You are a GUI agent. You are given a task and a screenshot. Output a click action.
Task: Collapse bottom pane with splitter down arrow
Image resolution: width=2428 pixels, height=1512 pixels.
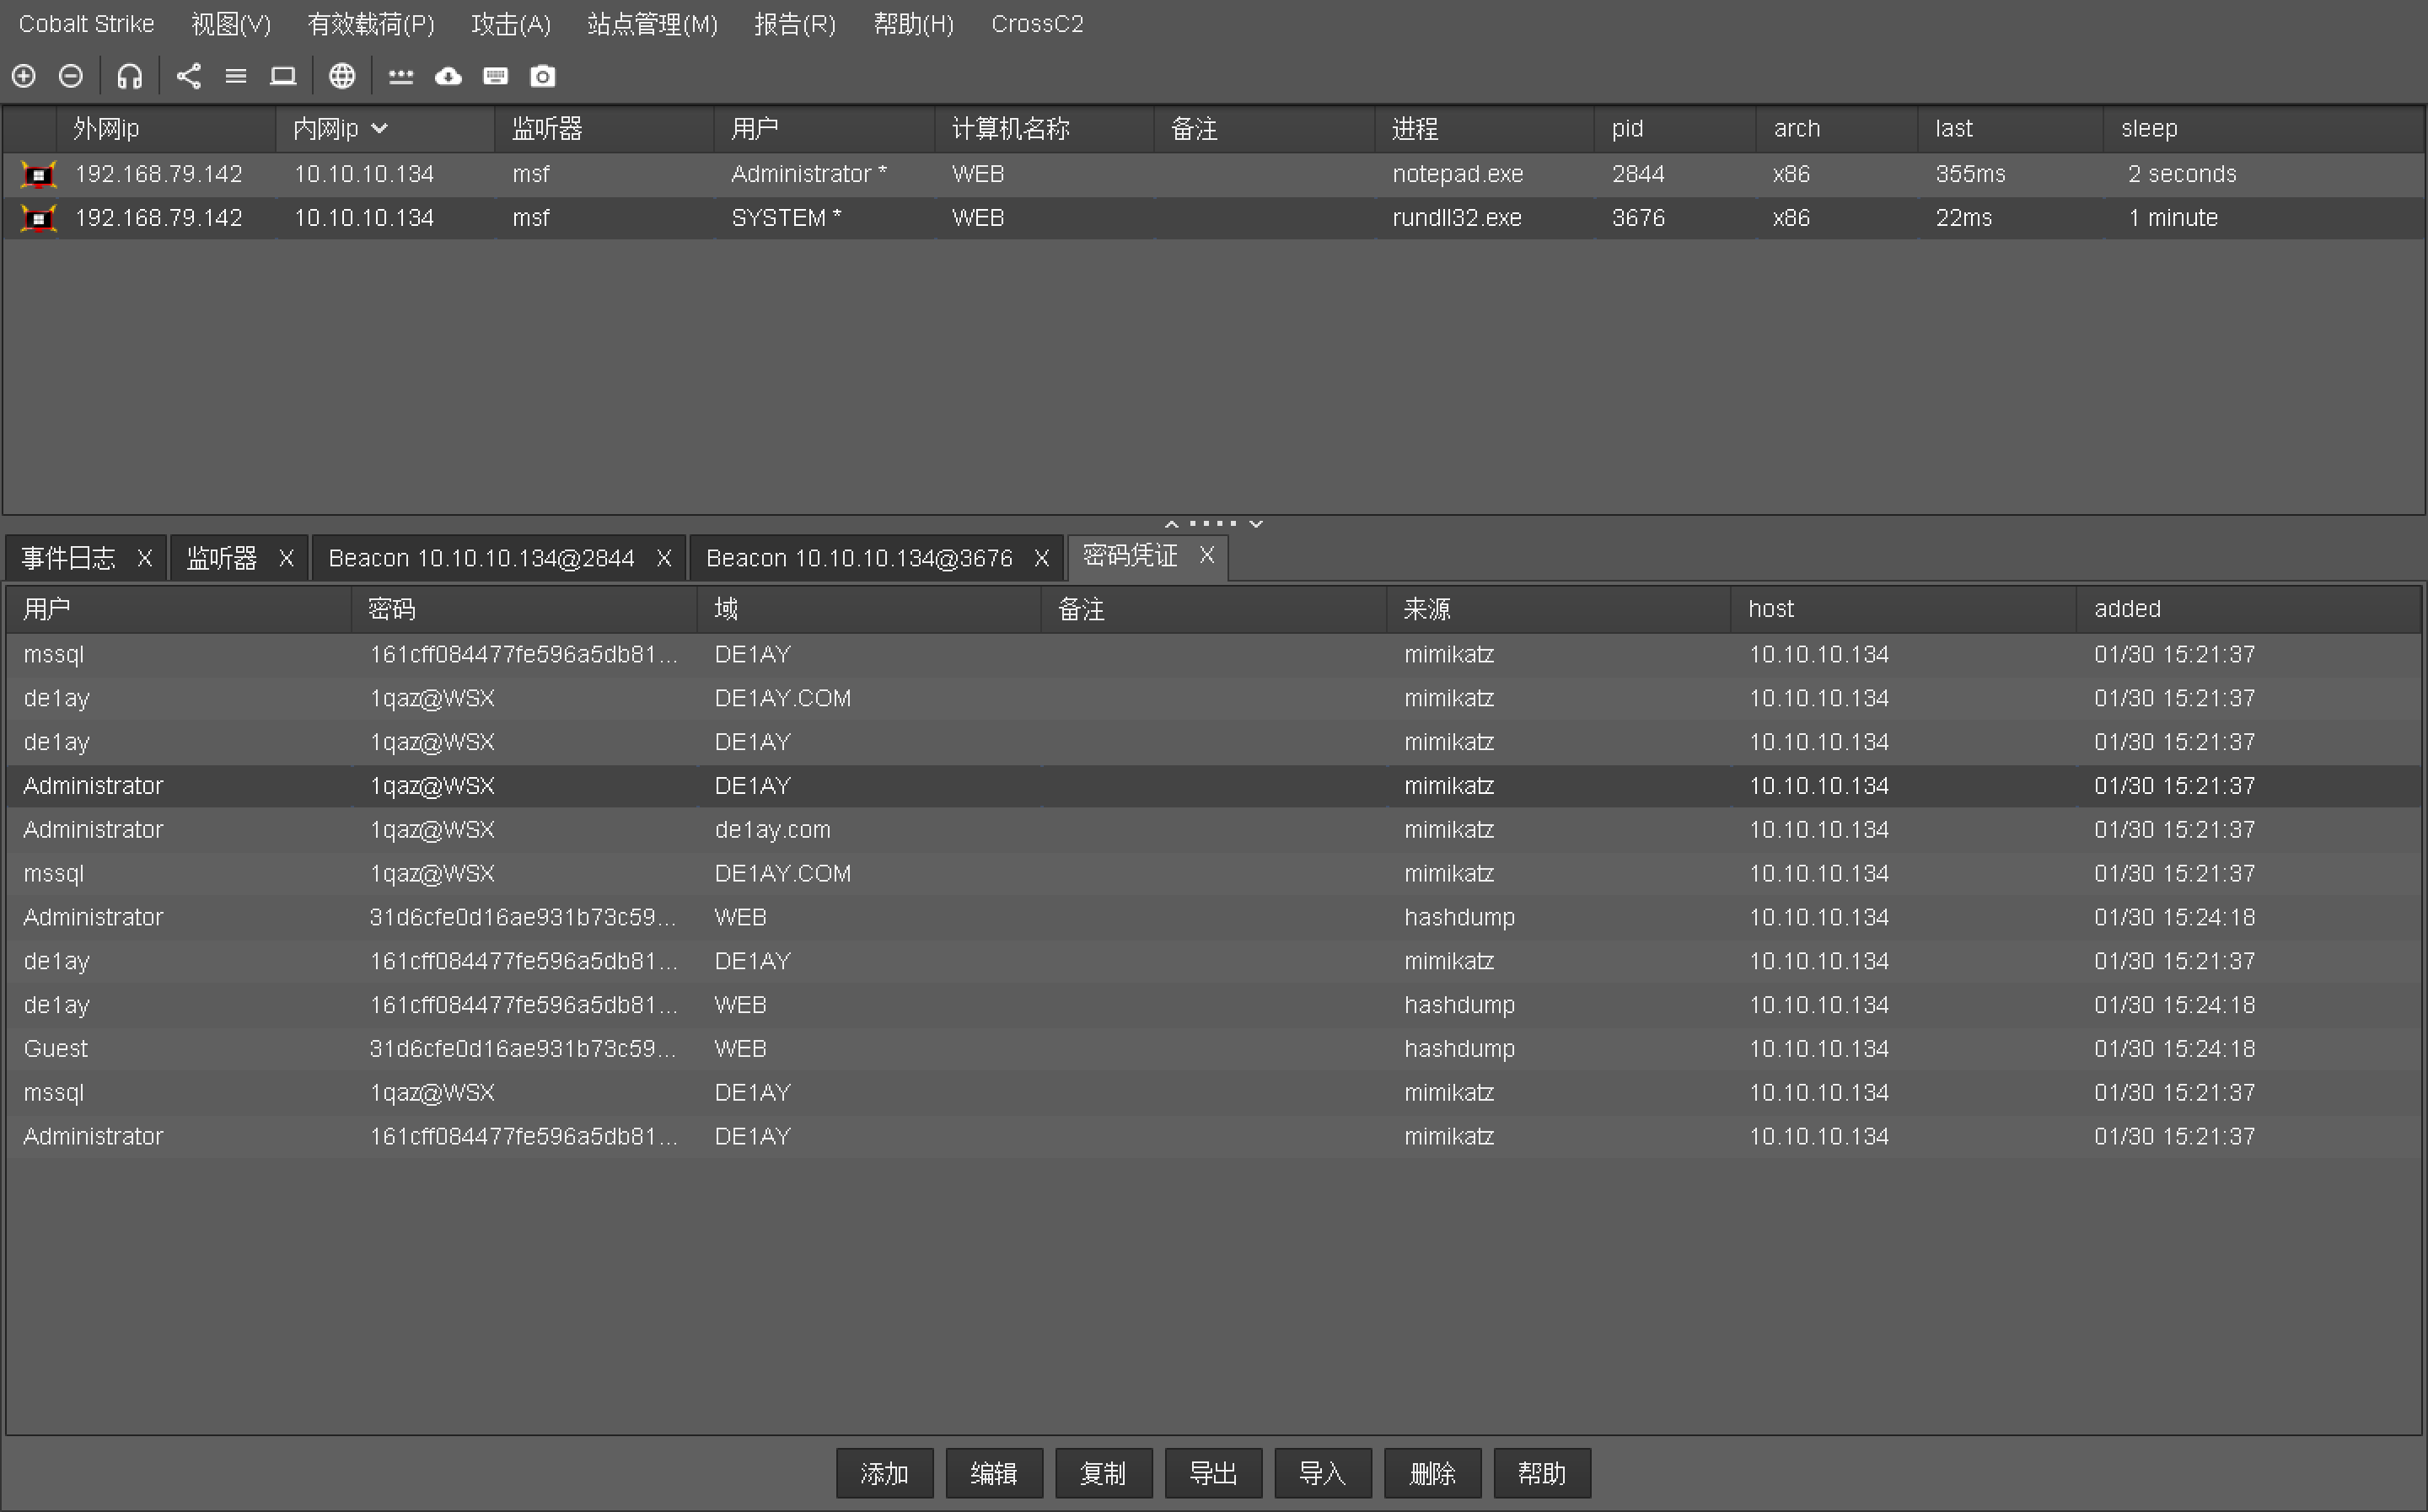(1256, 524)
